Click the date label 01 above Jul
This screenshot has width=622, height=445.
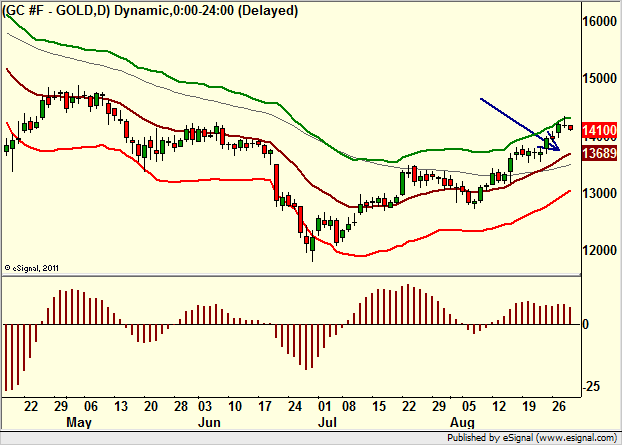[324, 406]
